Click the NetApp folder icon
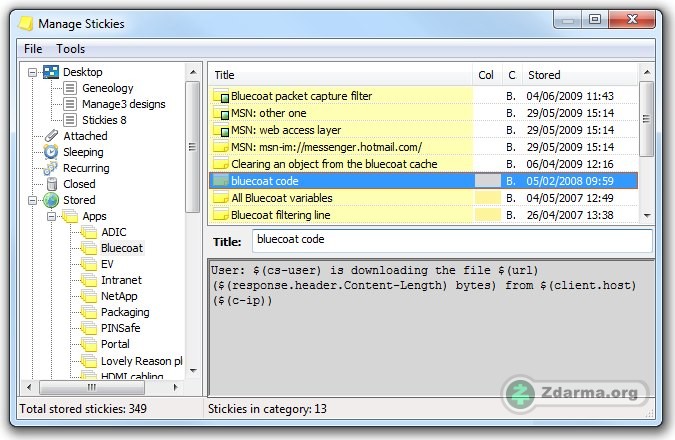 [89, 296]
